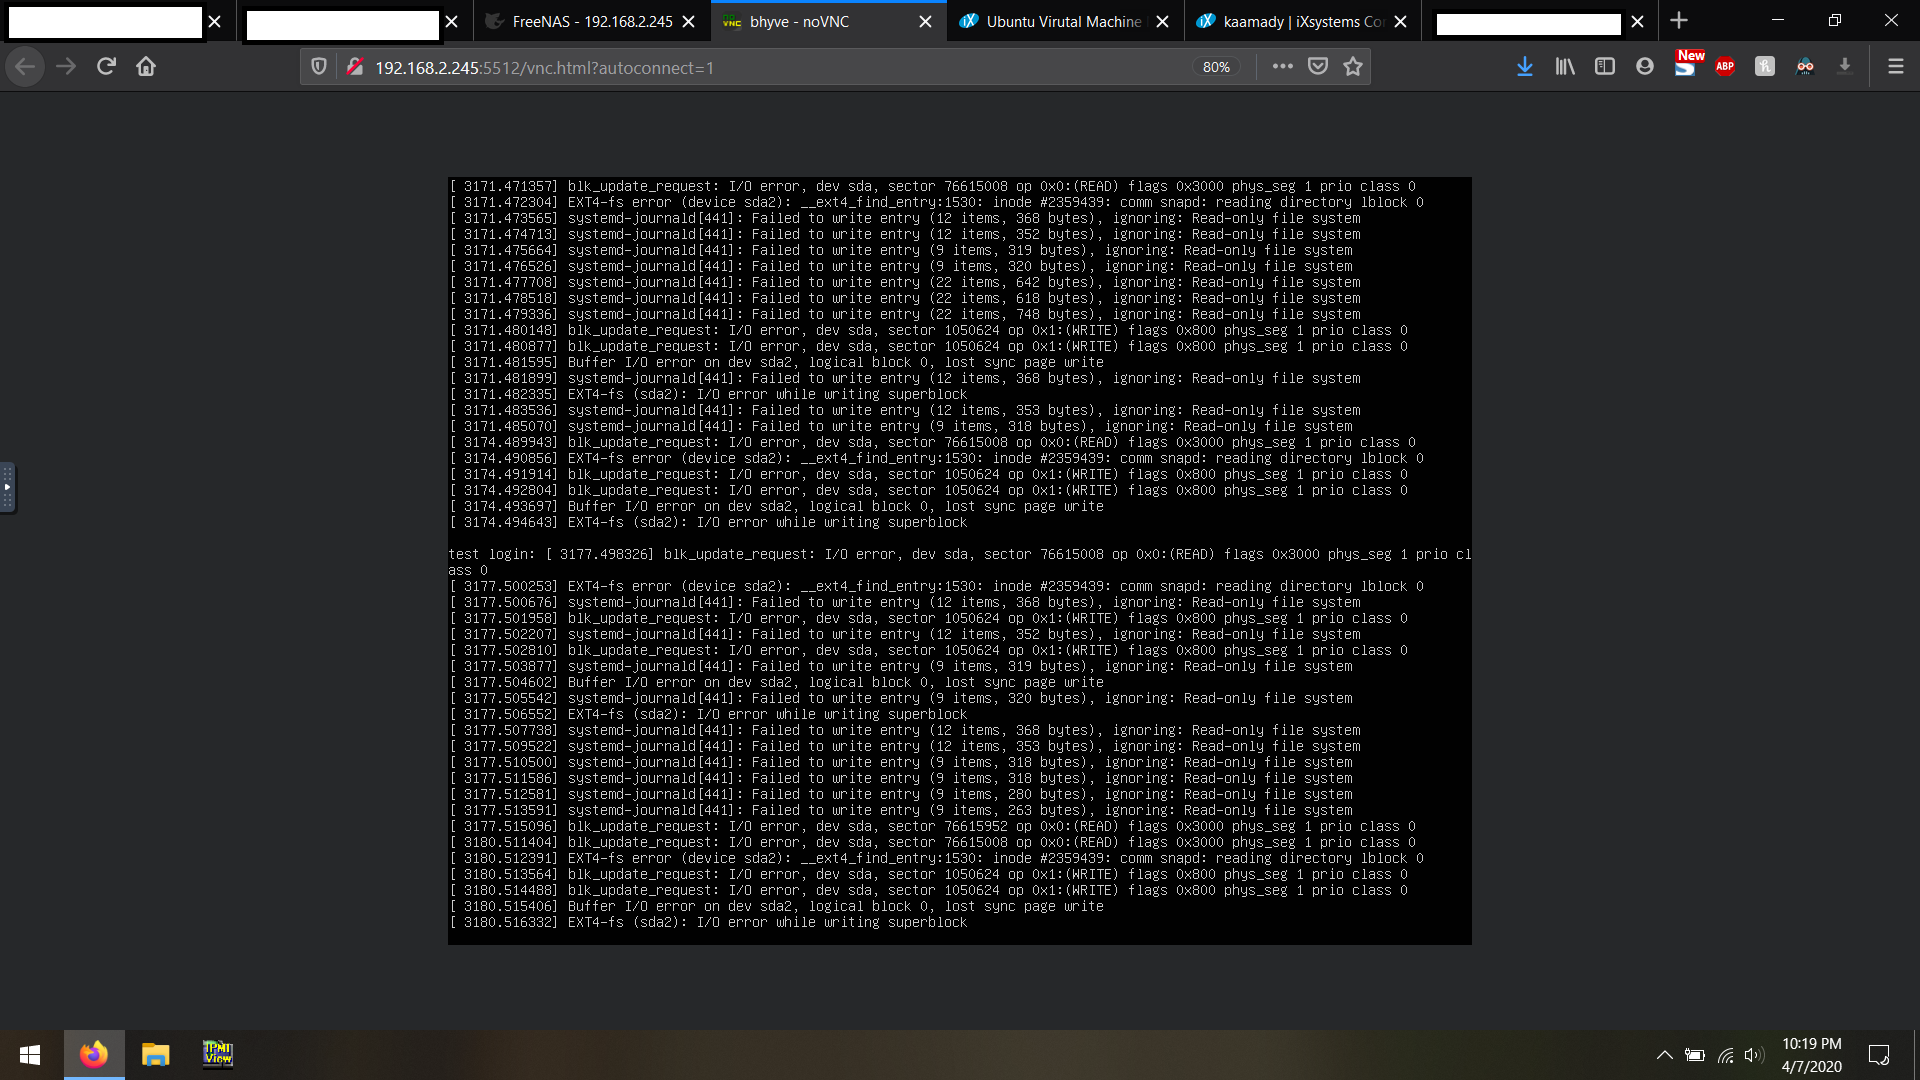Viewport: 1920px width, 1080px height.
Task: Open the Firefox hamburger menu
Action: tap(1895, 67)
